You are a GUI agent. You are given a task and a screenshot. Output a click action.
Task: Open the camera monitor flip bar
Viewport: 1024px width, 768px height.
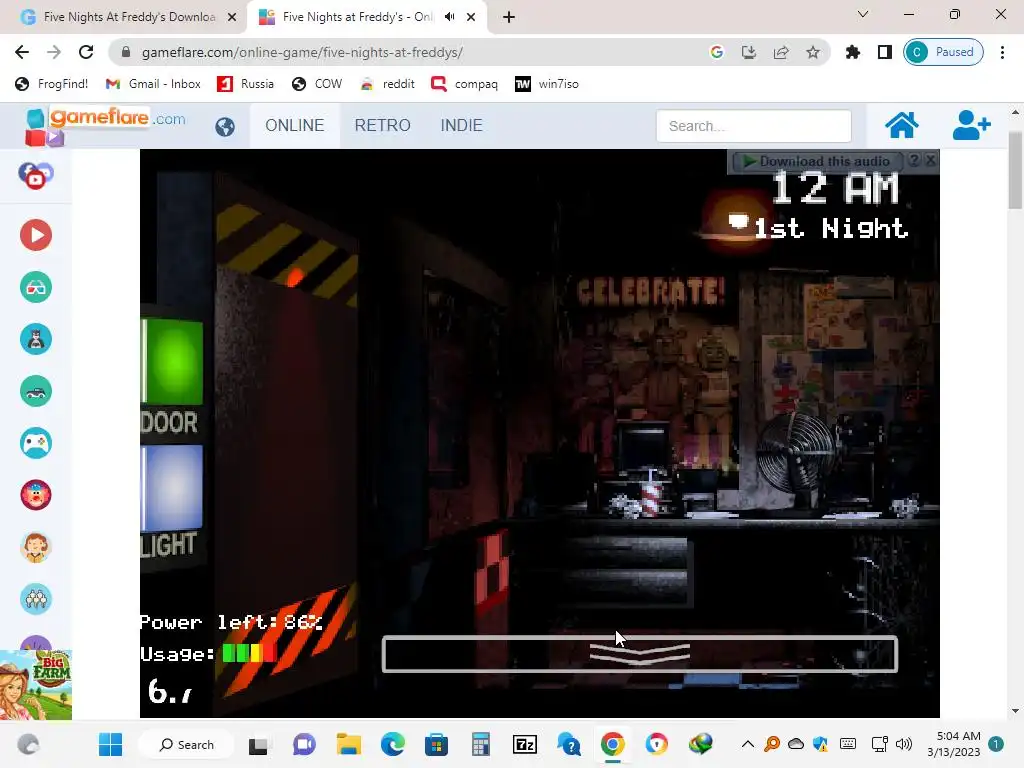coord(640,654)
